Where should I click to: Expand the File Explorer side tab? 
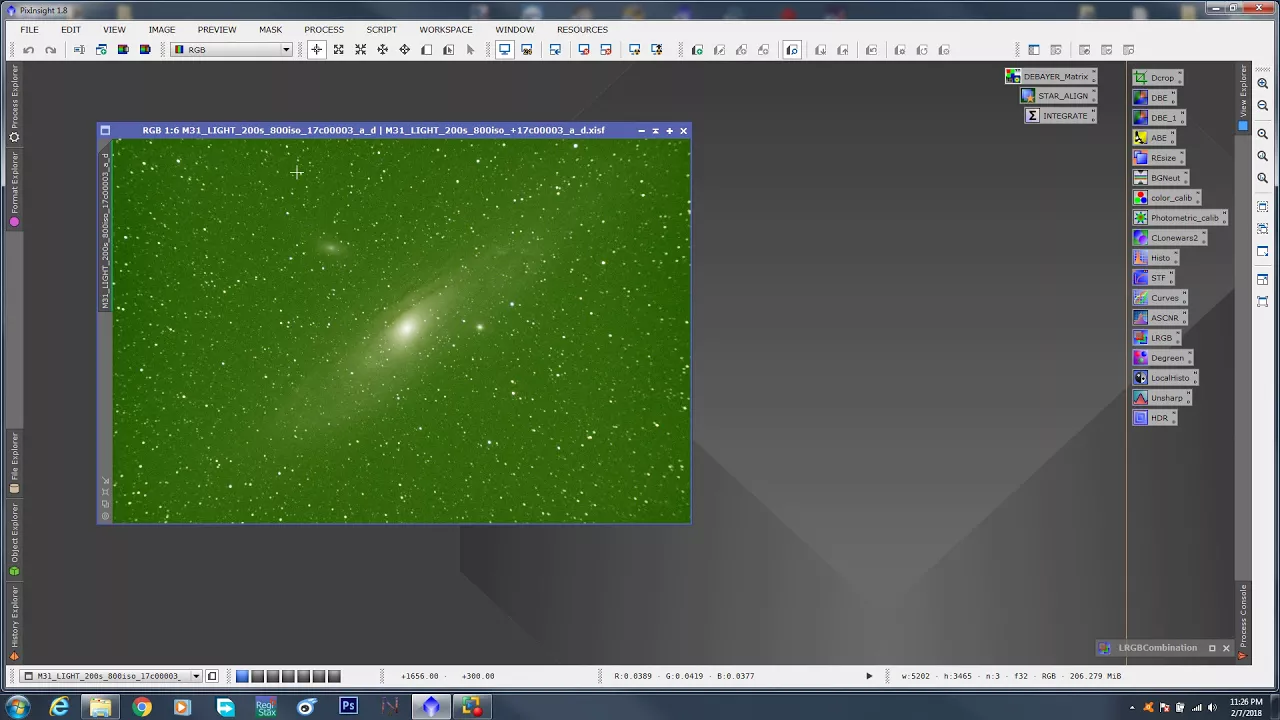[x=14, y=464]
